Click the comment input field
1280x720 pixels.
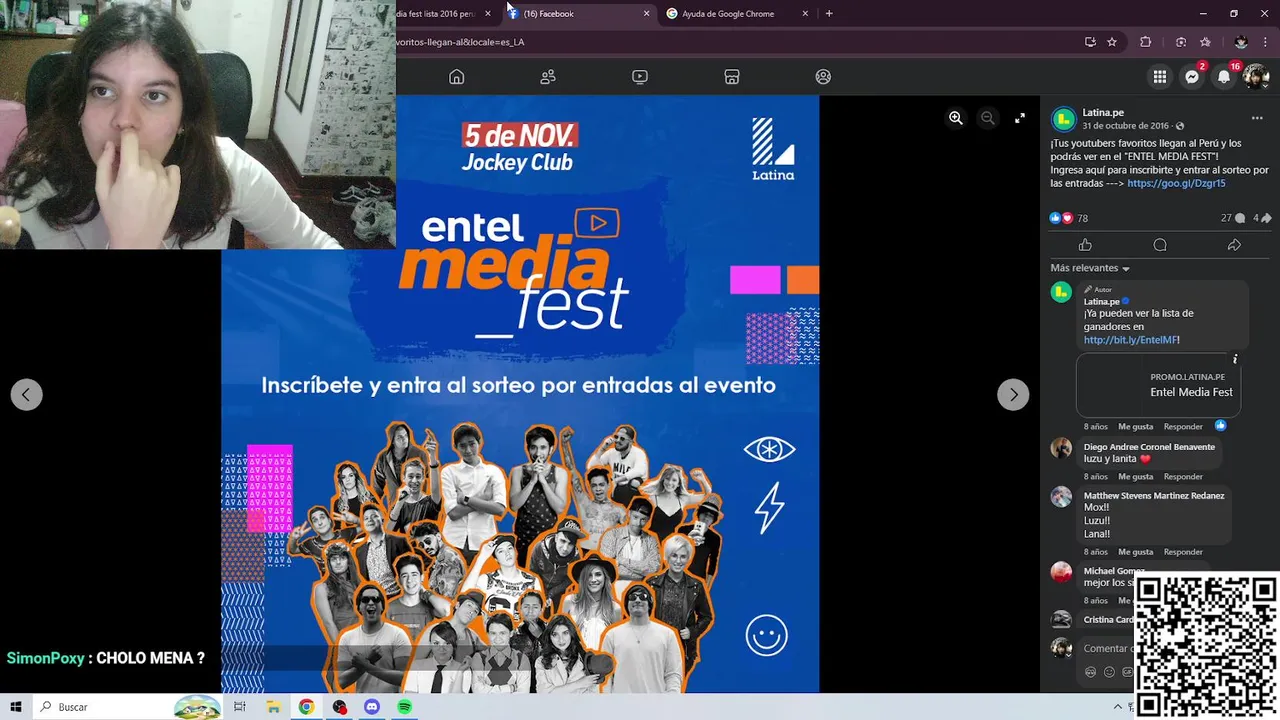click(x=1108, y=648)
